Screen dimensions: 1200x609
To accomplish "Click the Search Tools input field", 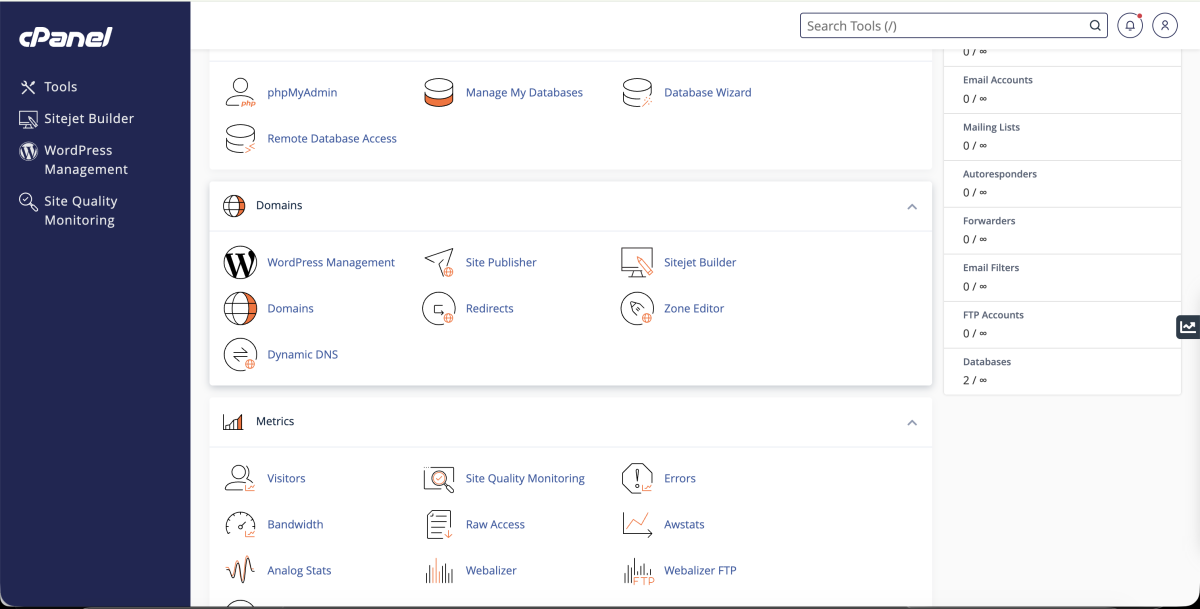I will (x=945, y=26).
